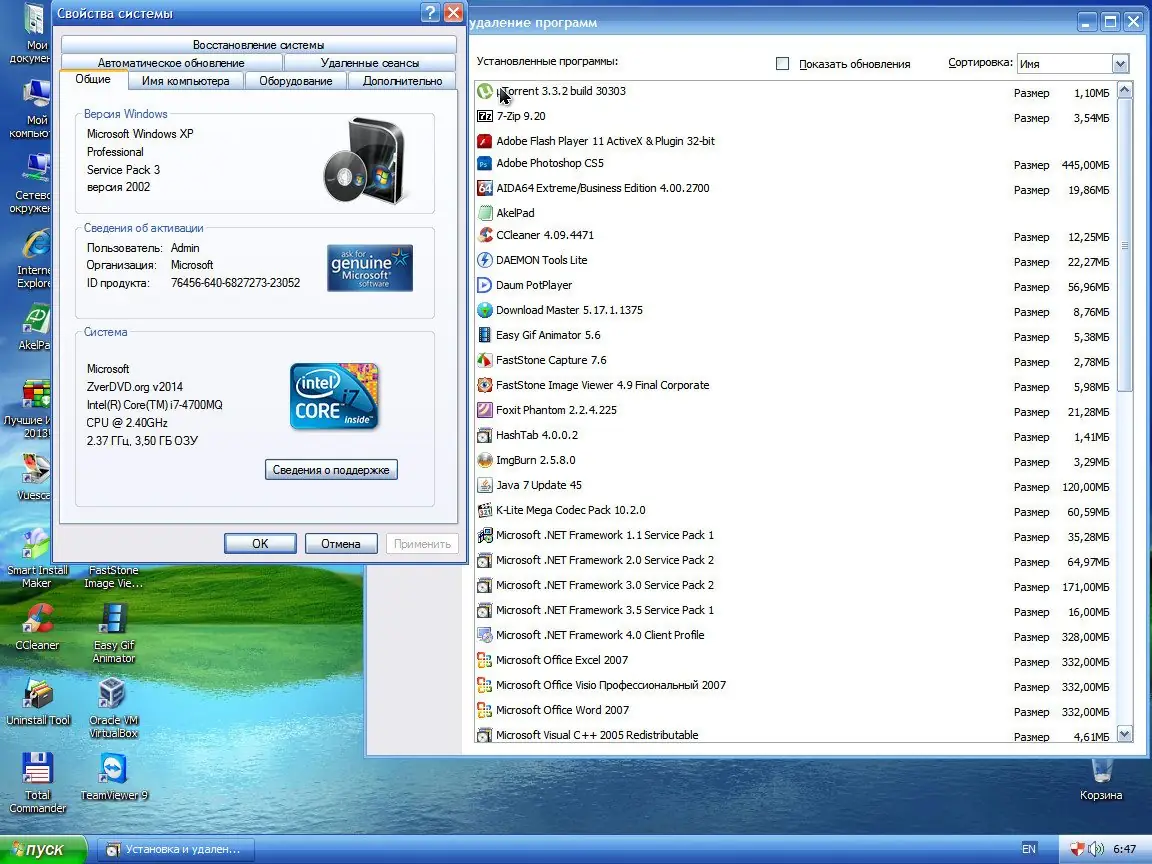Click the Отмена button
This screenshot has height=864, width=1152.
click(341, 544)
